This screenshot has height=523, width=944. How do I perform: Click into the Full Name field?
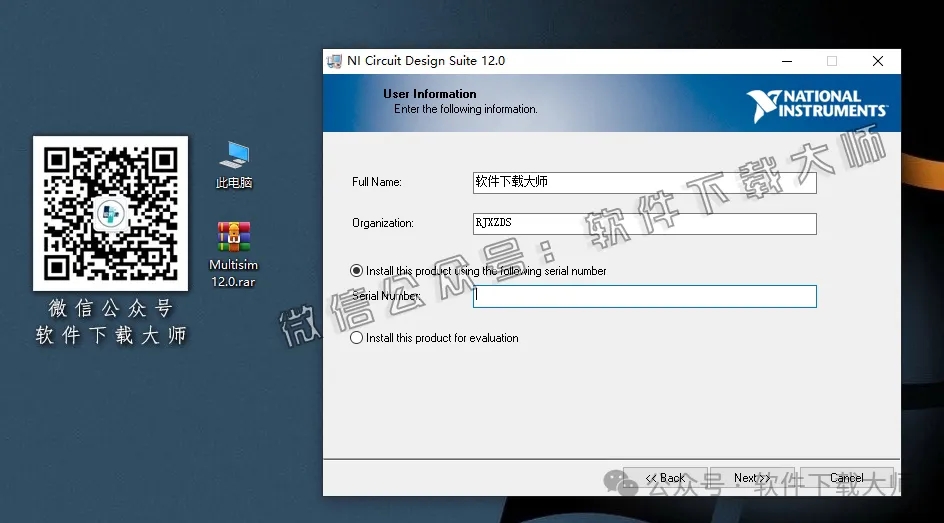tap(644, 183)
